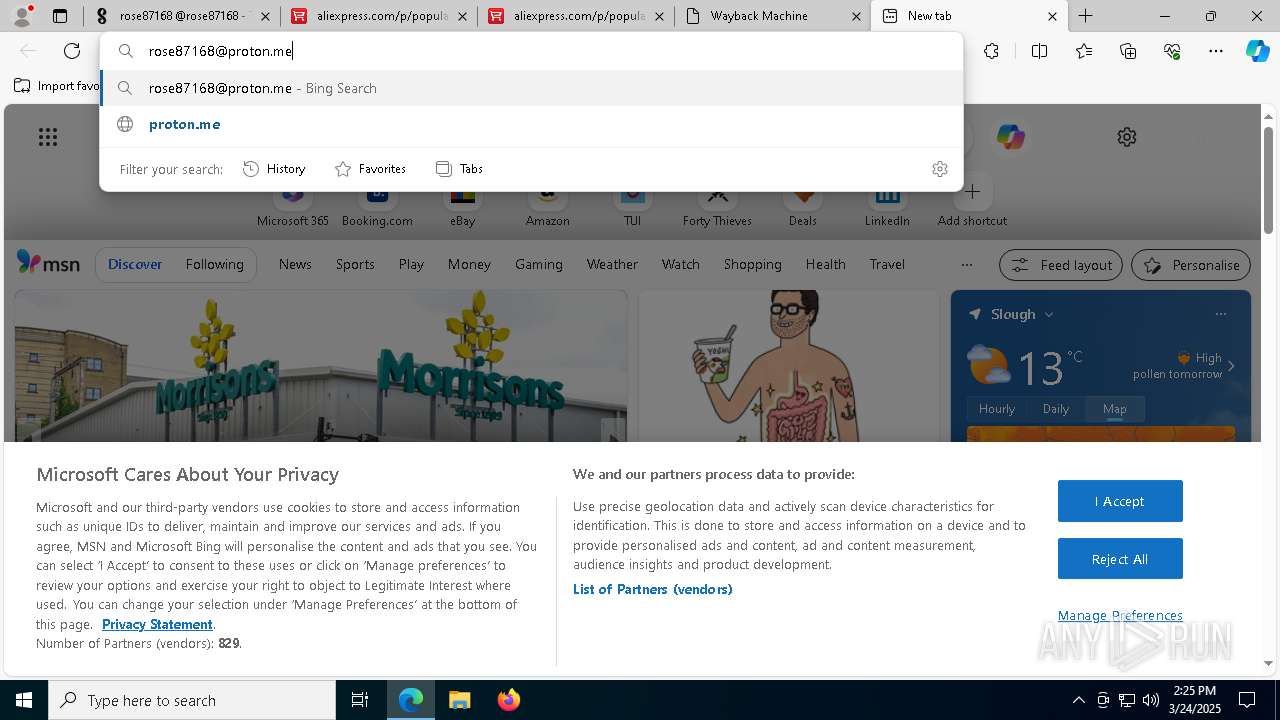Open the Privacy Statement link
The height and width of the screenshot is (720, 1280).
pyautogui.click(x=157, y=624)
